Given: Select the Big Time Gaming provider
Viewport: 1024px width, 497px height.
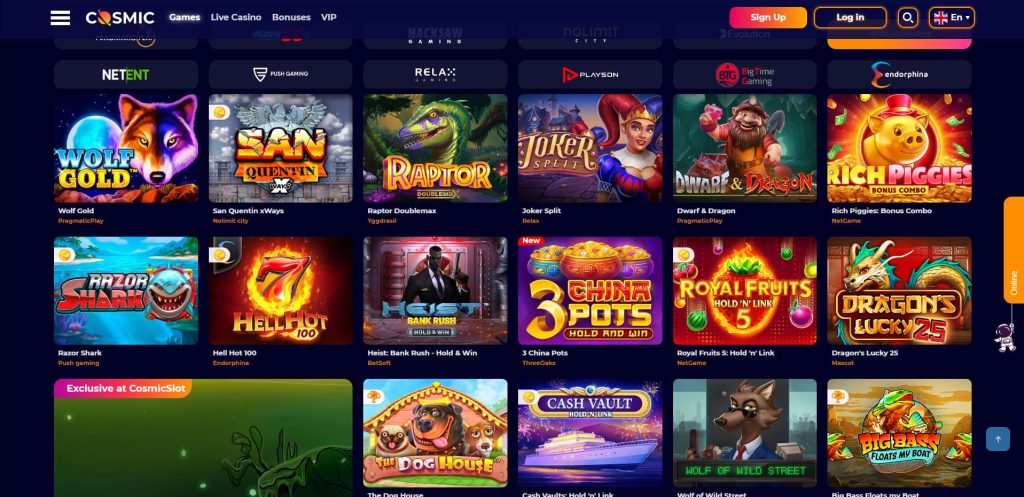Looking at the screenshot, I should click(744, 74).
